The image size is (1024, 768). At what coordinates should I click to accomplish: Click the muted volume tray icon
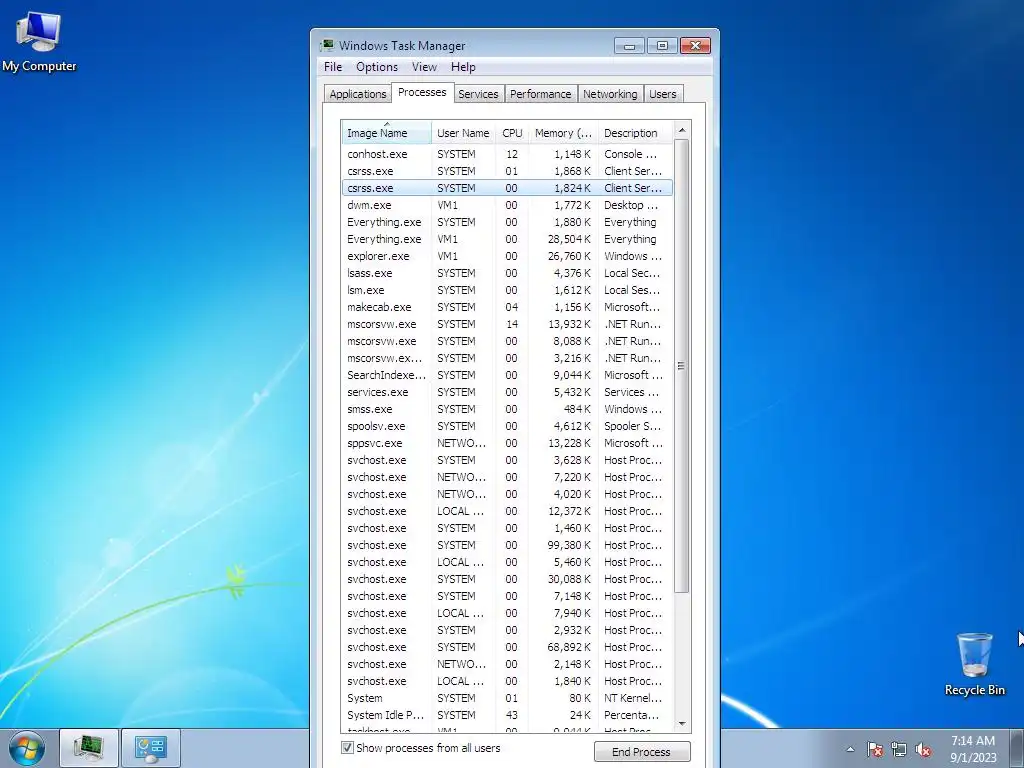(x=923, y=750)
